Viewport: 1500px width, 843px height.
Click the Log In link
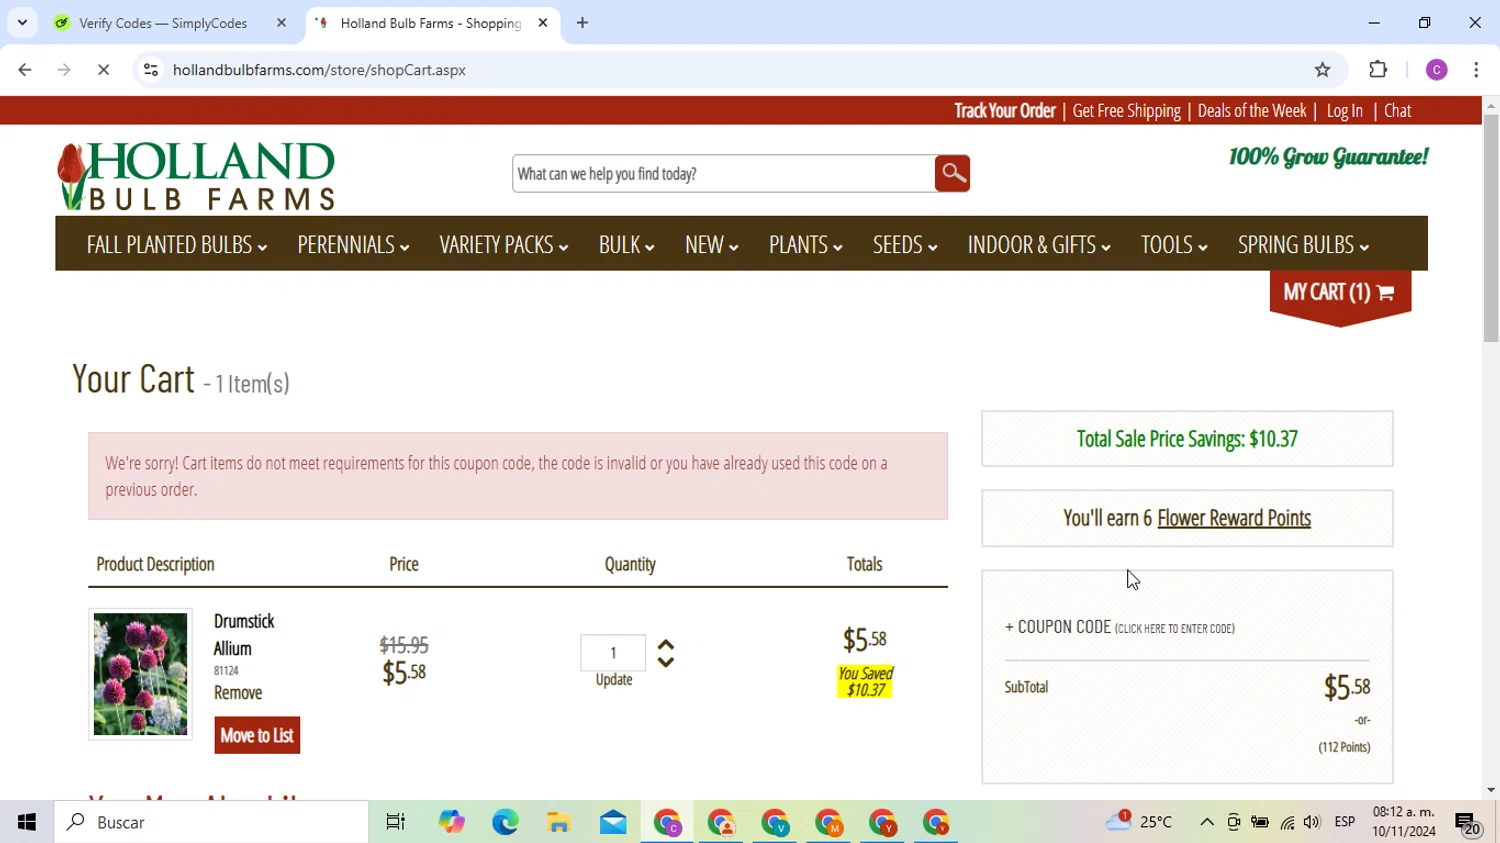pyautogui.click(x=1344, y=111)
